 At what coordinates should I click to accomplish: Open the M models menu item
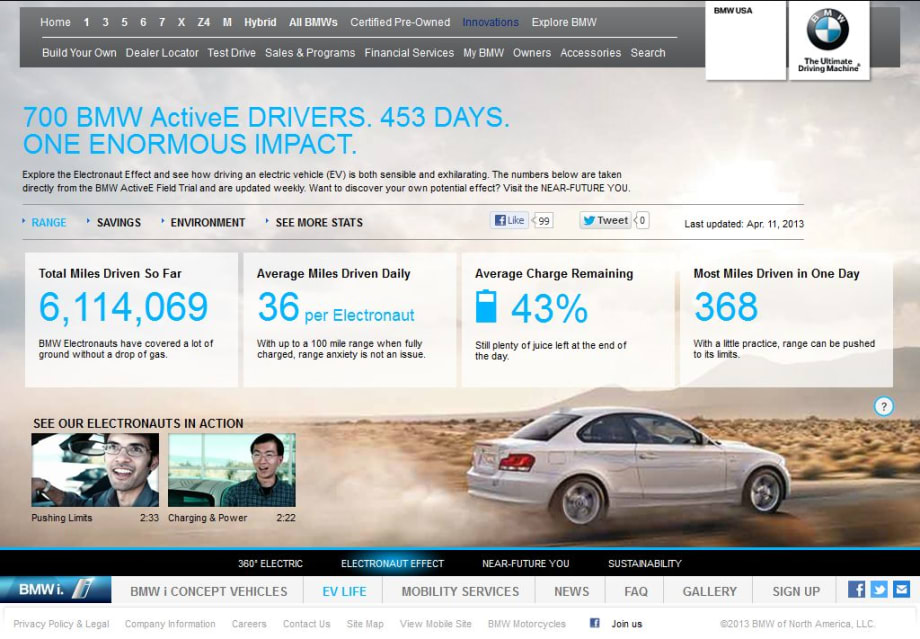click(227, 22)
